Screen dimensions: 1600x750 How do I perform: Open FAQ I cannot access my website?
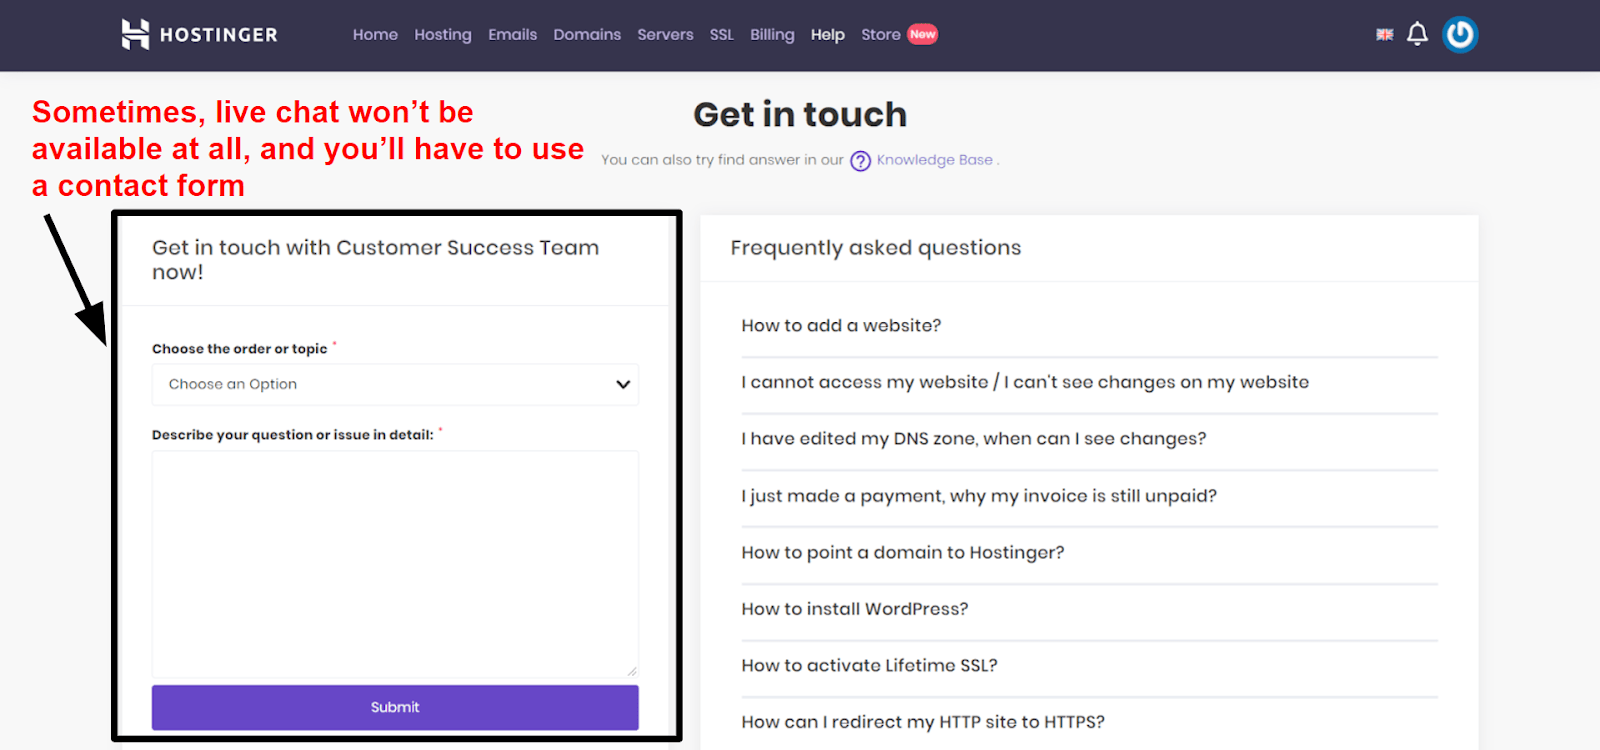1025,382
